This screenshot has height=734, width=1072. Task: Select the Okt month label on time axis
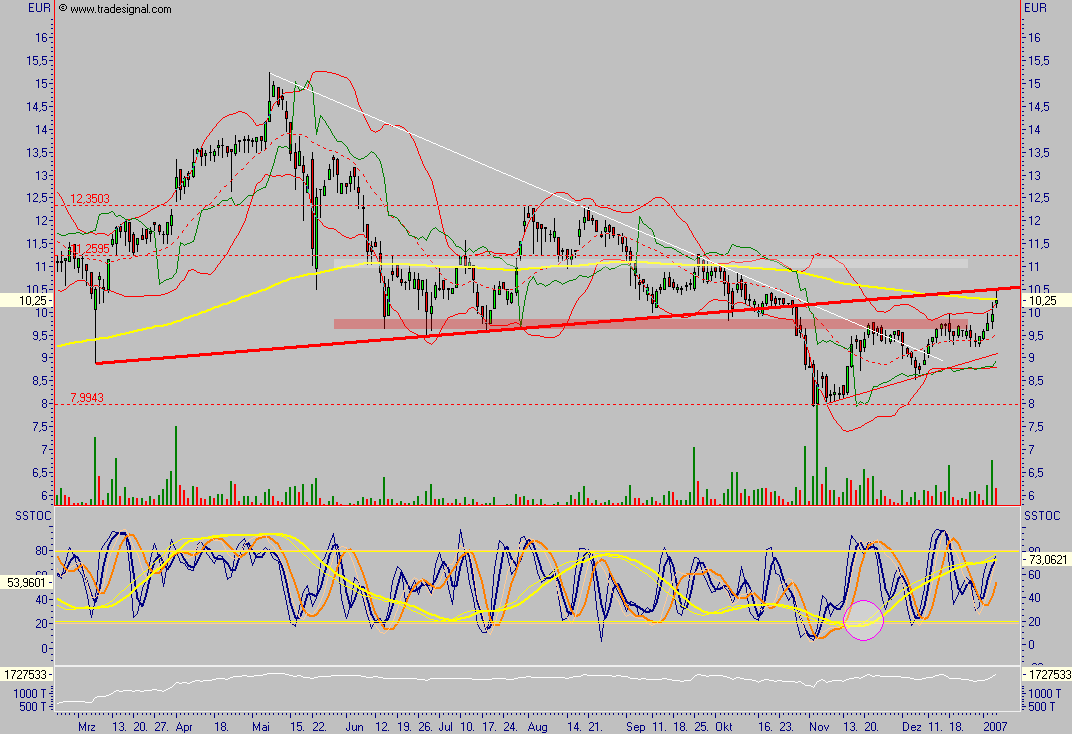point(724,726)
